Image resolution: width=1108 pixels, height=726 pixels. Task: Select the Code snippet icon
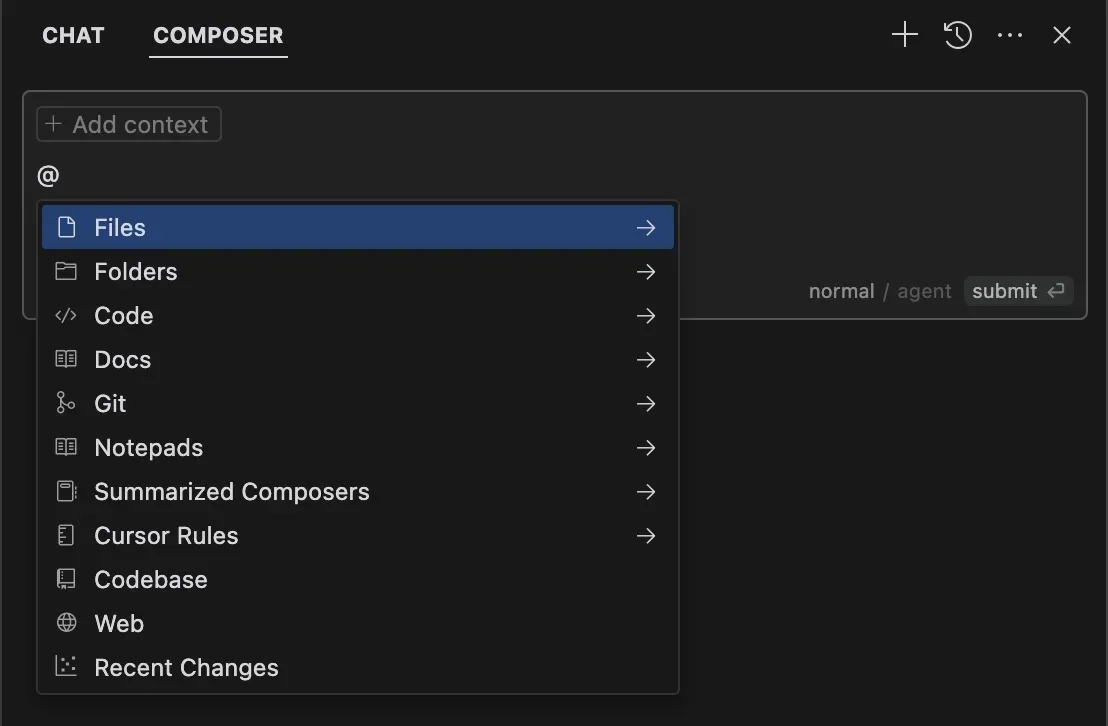click(65, 315)
